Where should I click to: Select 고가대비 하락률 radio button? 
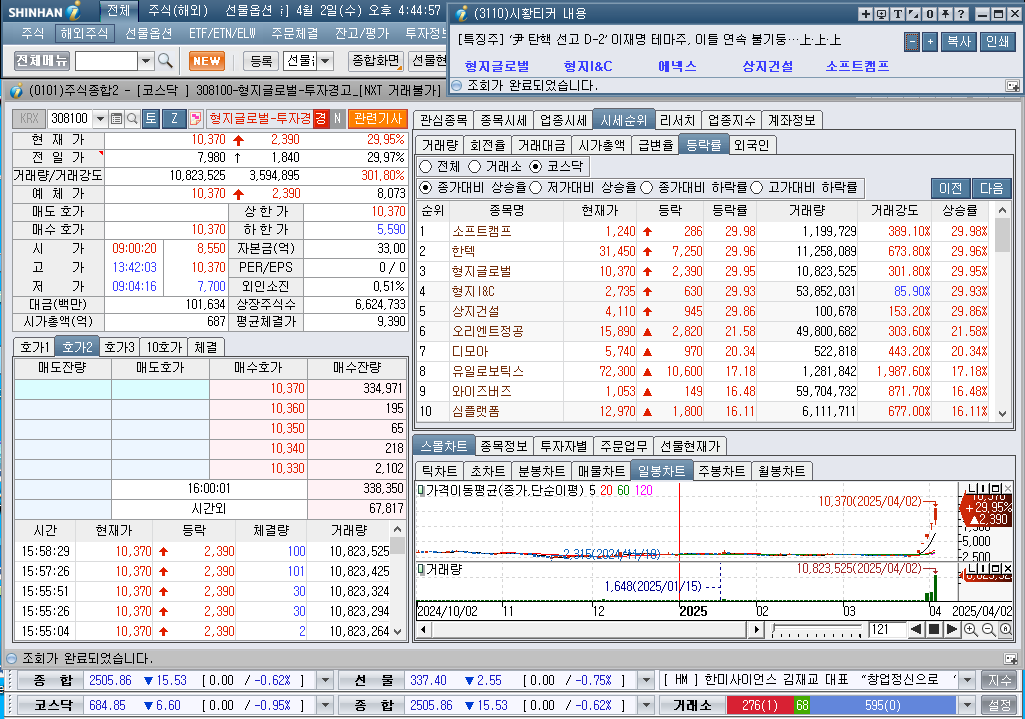pyautogui.click(x=757, y=188)
